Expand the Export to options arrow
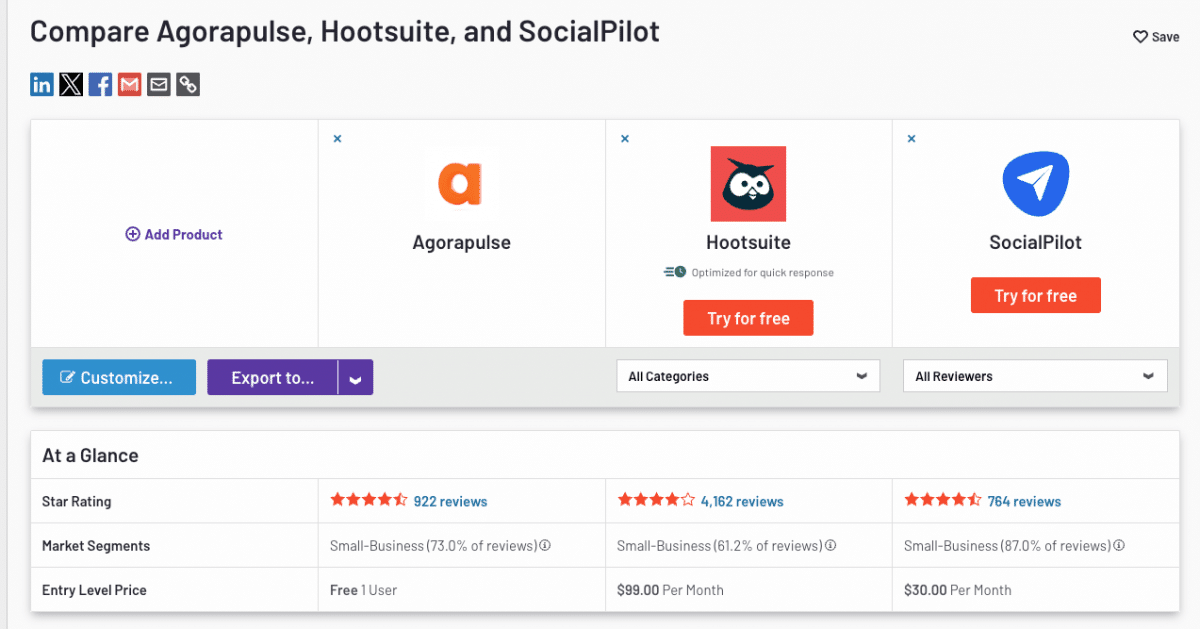Screen dimensions: 1200x629 pos(355,377)
